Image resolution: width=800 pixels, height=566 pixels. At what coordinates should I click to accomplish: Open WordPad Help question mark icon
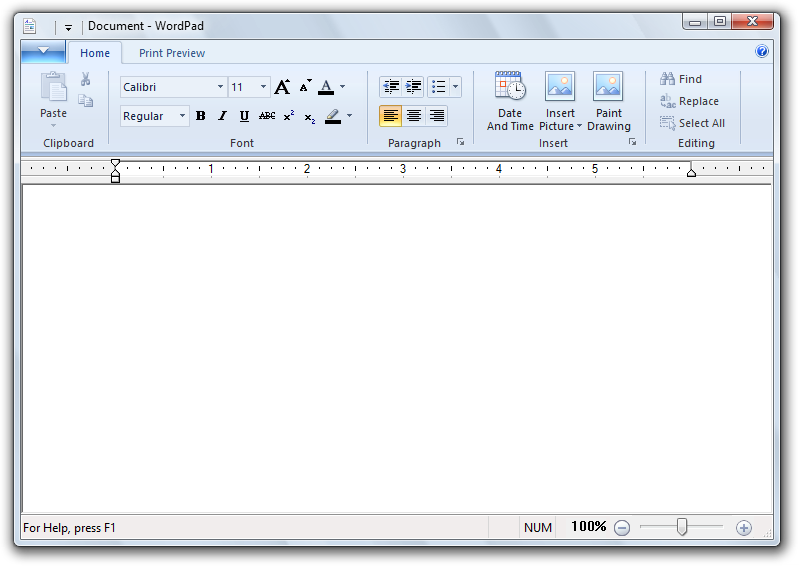point(762,51)
